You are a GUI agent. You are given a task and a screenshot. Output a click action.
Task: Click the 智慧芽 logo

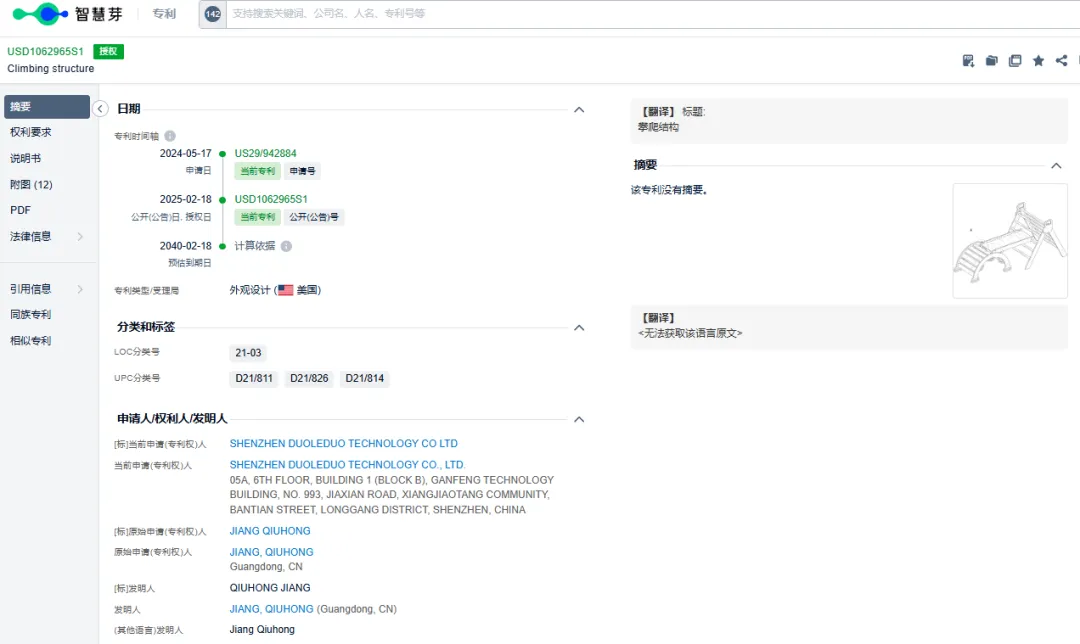68,14
